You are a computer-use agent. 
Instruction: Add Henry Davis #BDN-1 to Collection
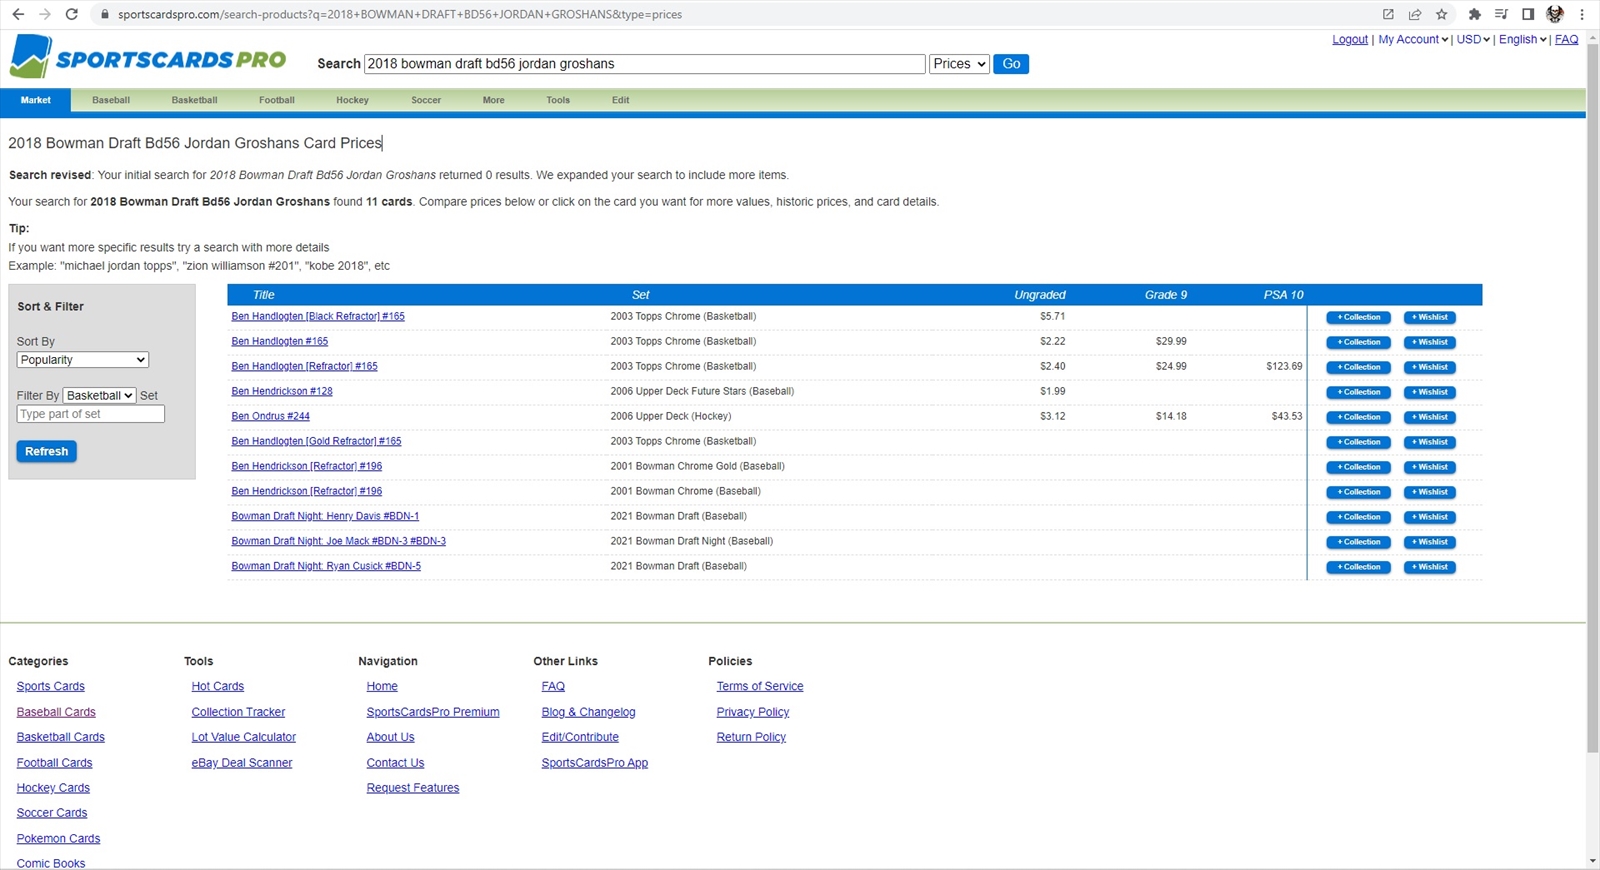click(x=1358, y=518)
